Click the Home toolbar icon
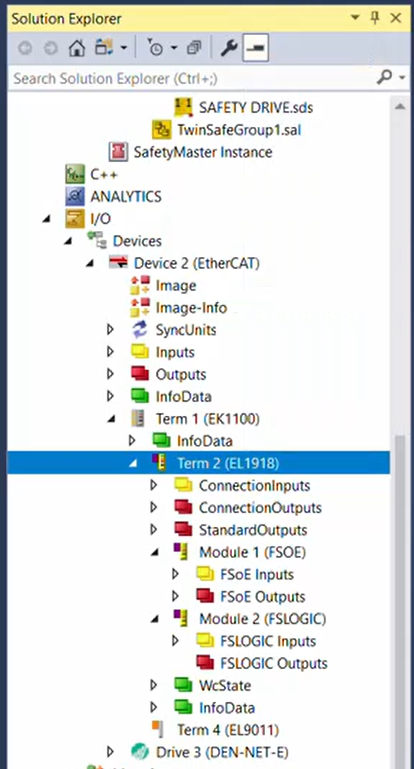The image size is (414, 769). point(77,49)
